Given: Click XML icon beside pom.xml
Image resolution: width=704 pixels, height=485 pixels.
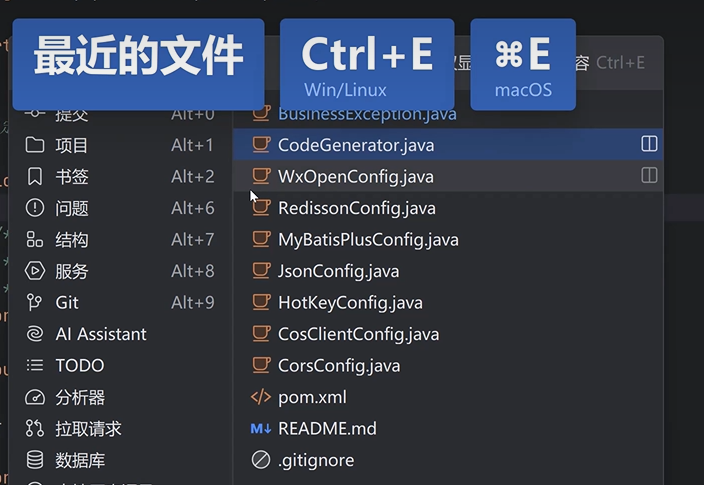Looking at the screenshot, I should 261,397.
